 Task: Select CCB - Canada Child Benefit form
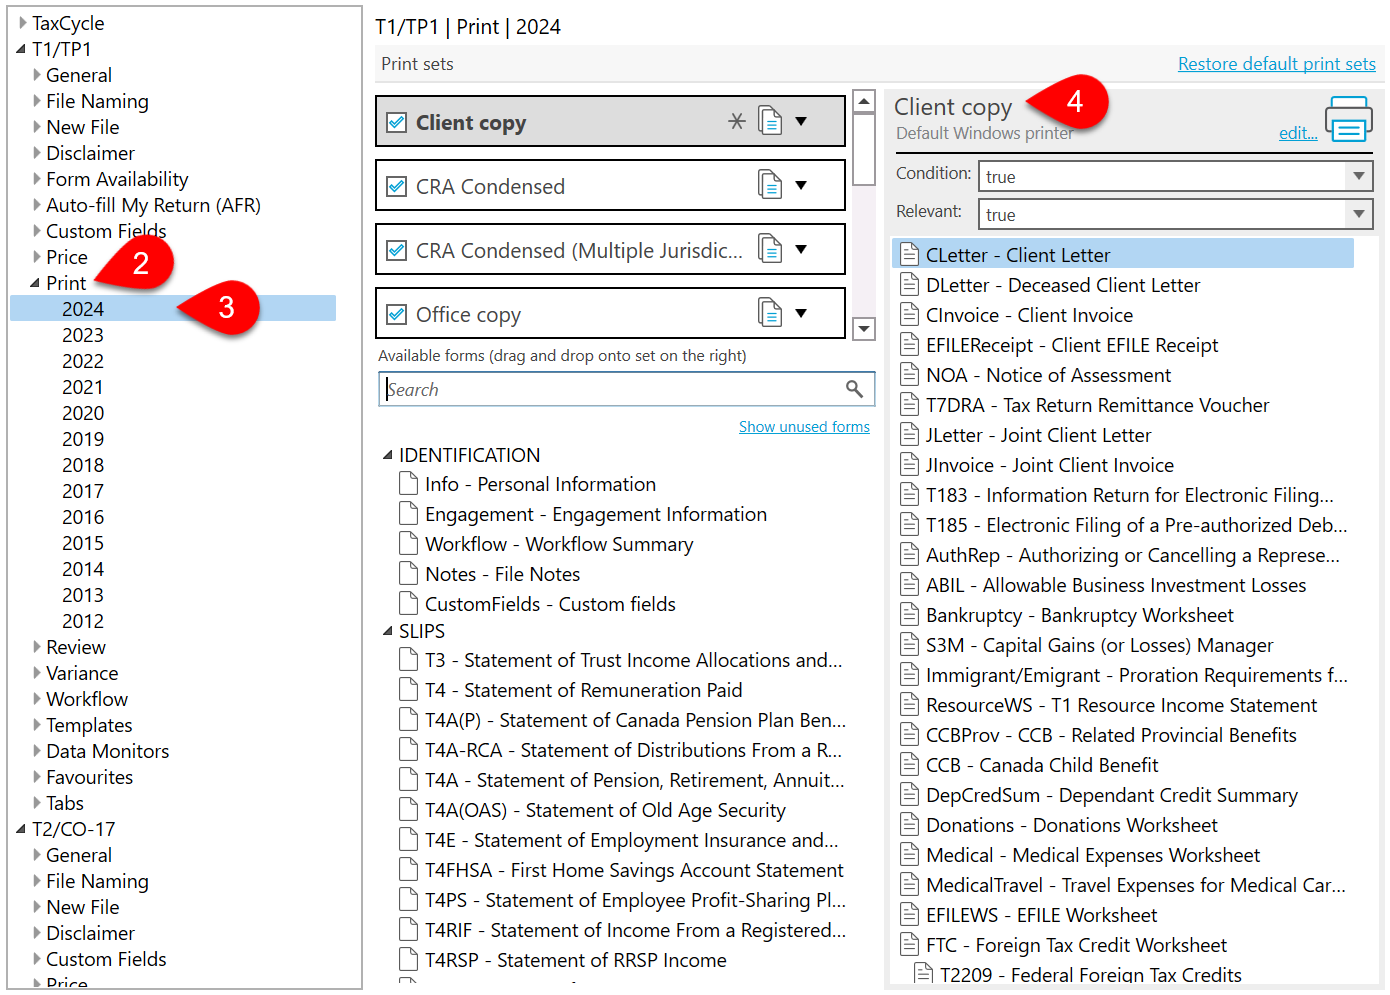coord(1042,765)
